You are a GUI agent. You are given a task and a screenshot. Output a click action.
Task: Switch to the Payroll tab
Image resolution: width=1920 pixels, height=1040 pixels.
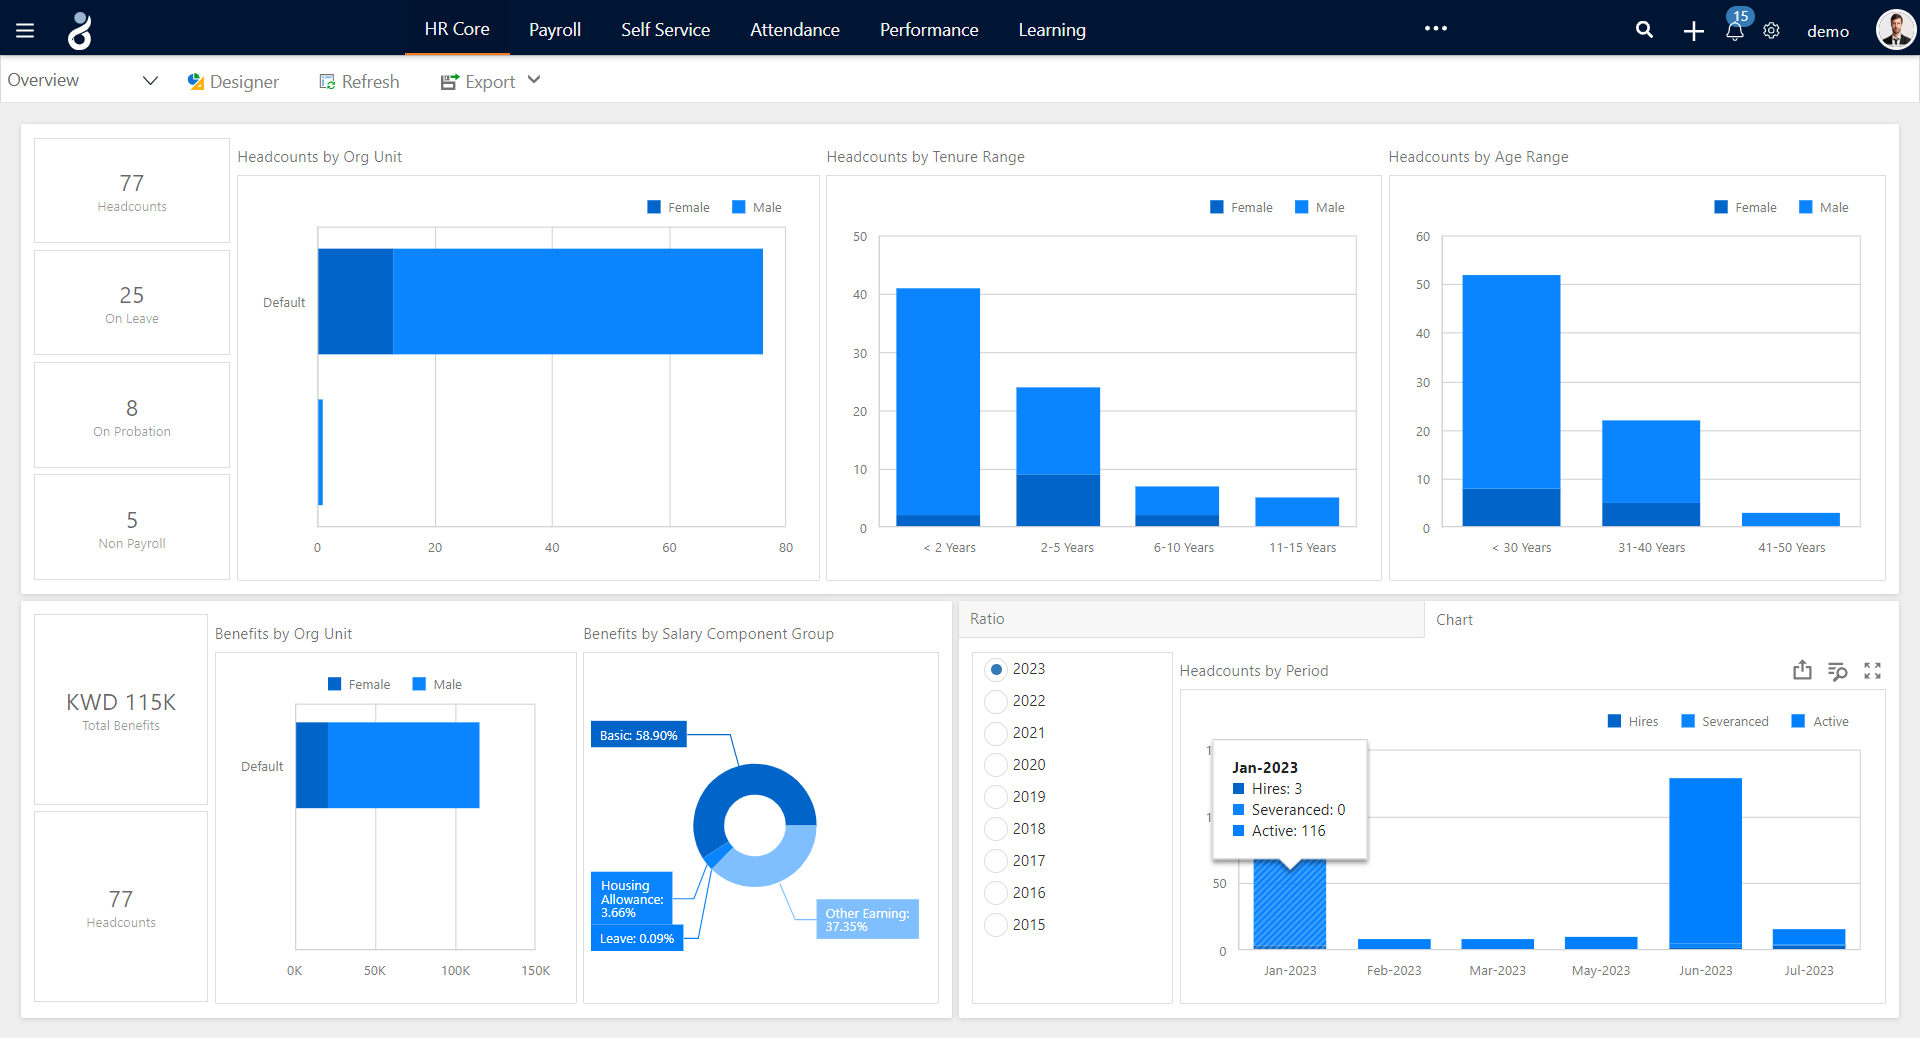pos(554,30)
